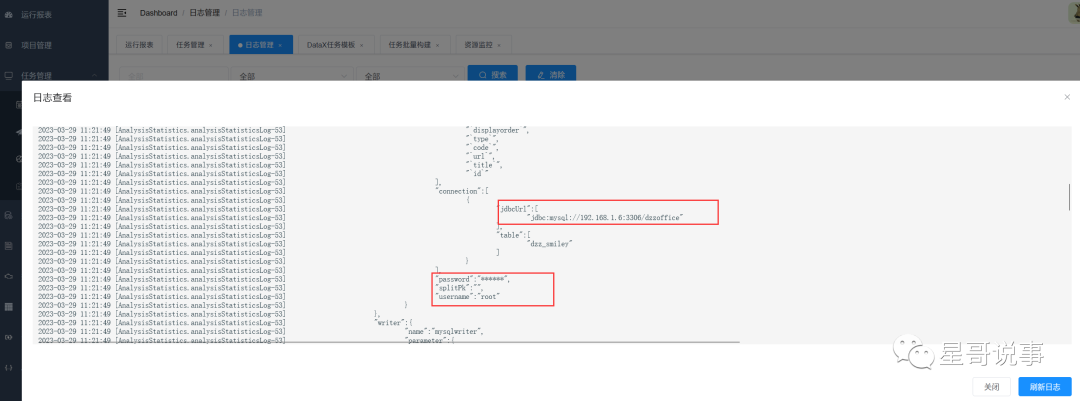Close the 资源监控 tab using its x
The image size is (1080, 401).
(498, 45)
